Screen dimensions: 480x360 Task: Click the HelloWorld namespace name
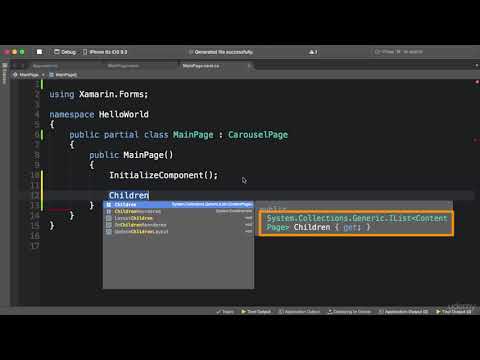coord(124,114)
